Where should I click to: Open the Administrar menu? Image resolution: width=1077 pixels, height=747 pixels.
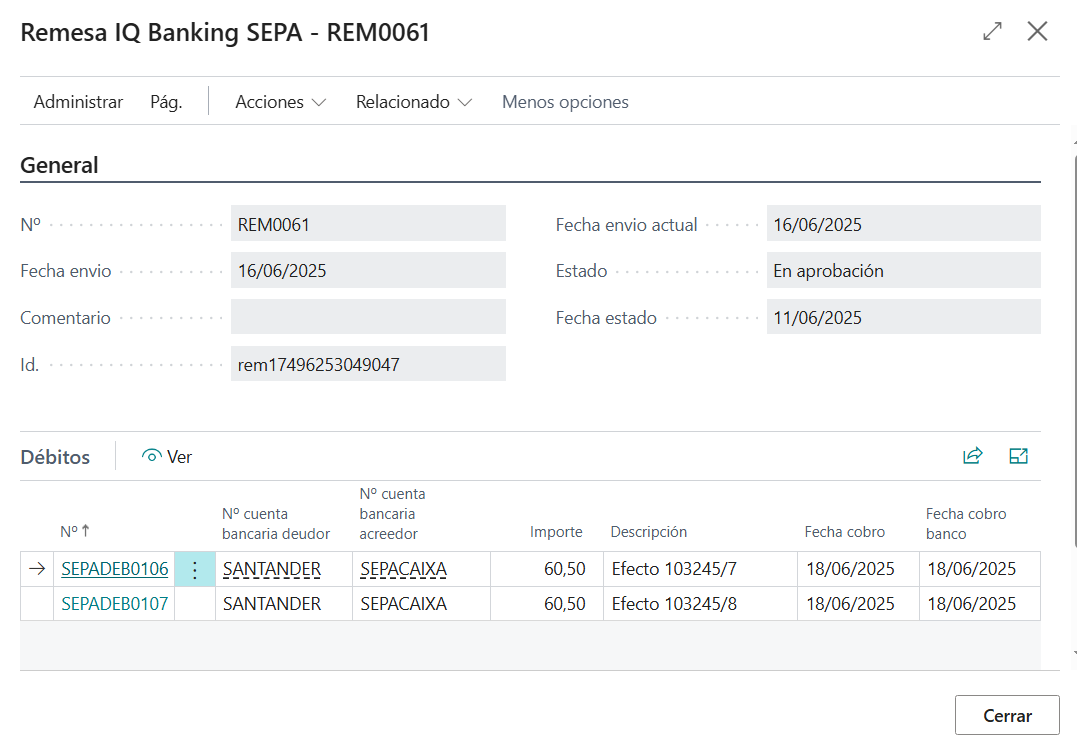(x=78, y=102)
